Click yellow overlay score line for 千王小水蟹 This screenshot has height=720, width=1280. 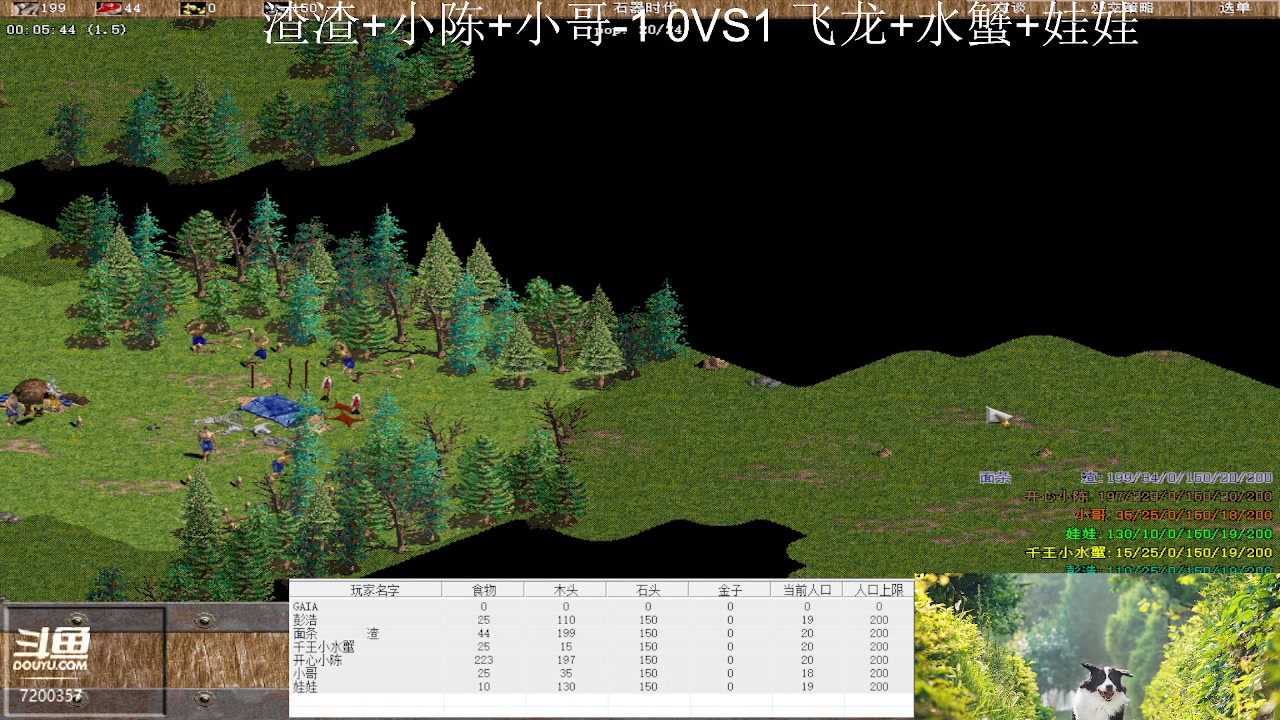click(x=1149, y=552)
